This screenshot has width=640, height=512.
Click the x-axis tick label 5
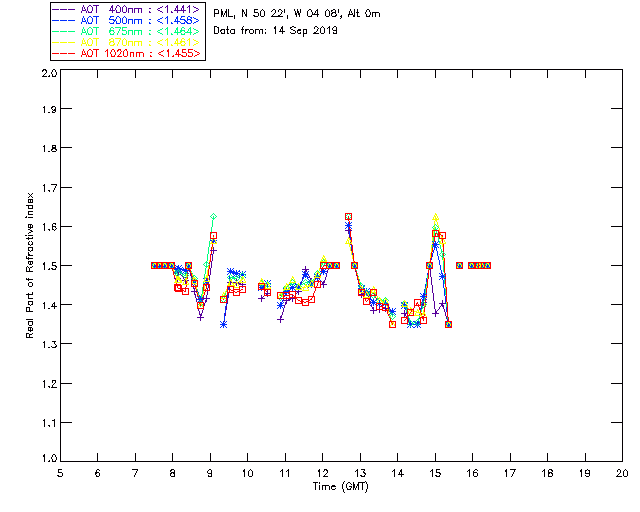click(60, 473)
